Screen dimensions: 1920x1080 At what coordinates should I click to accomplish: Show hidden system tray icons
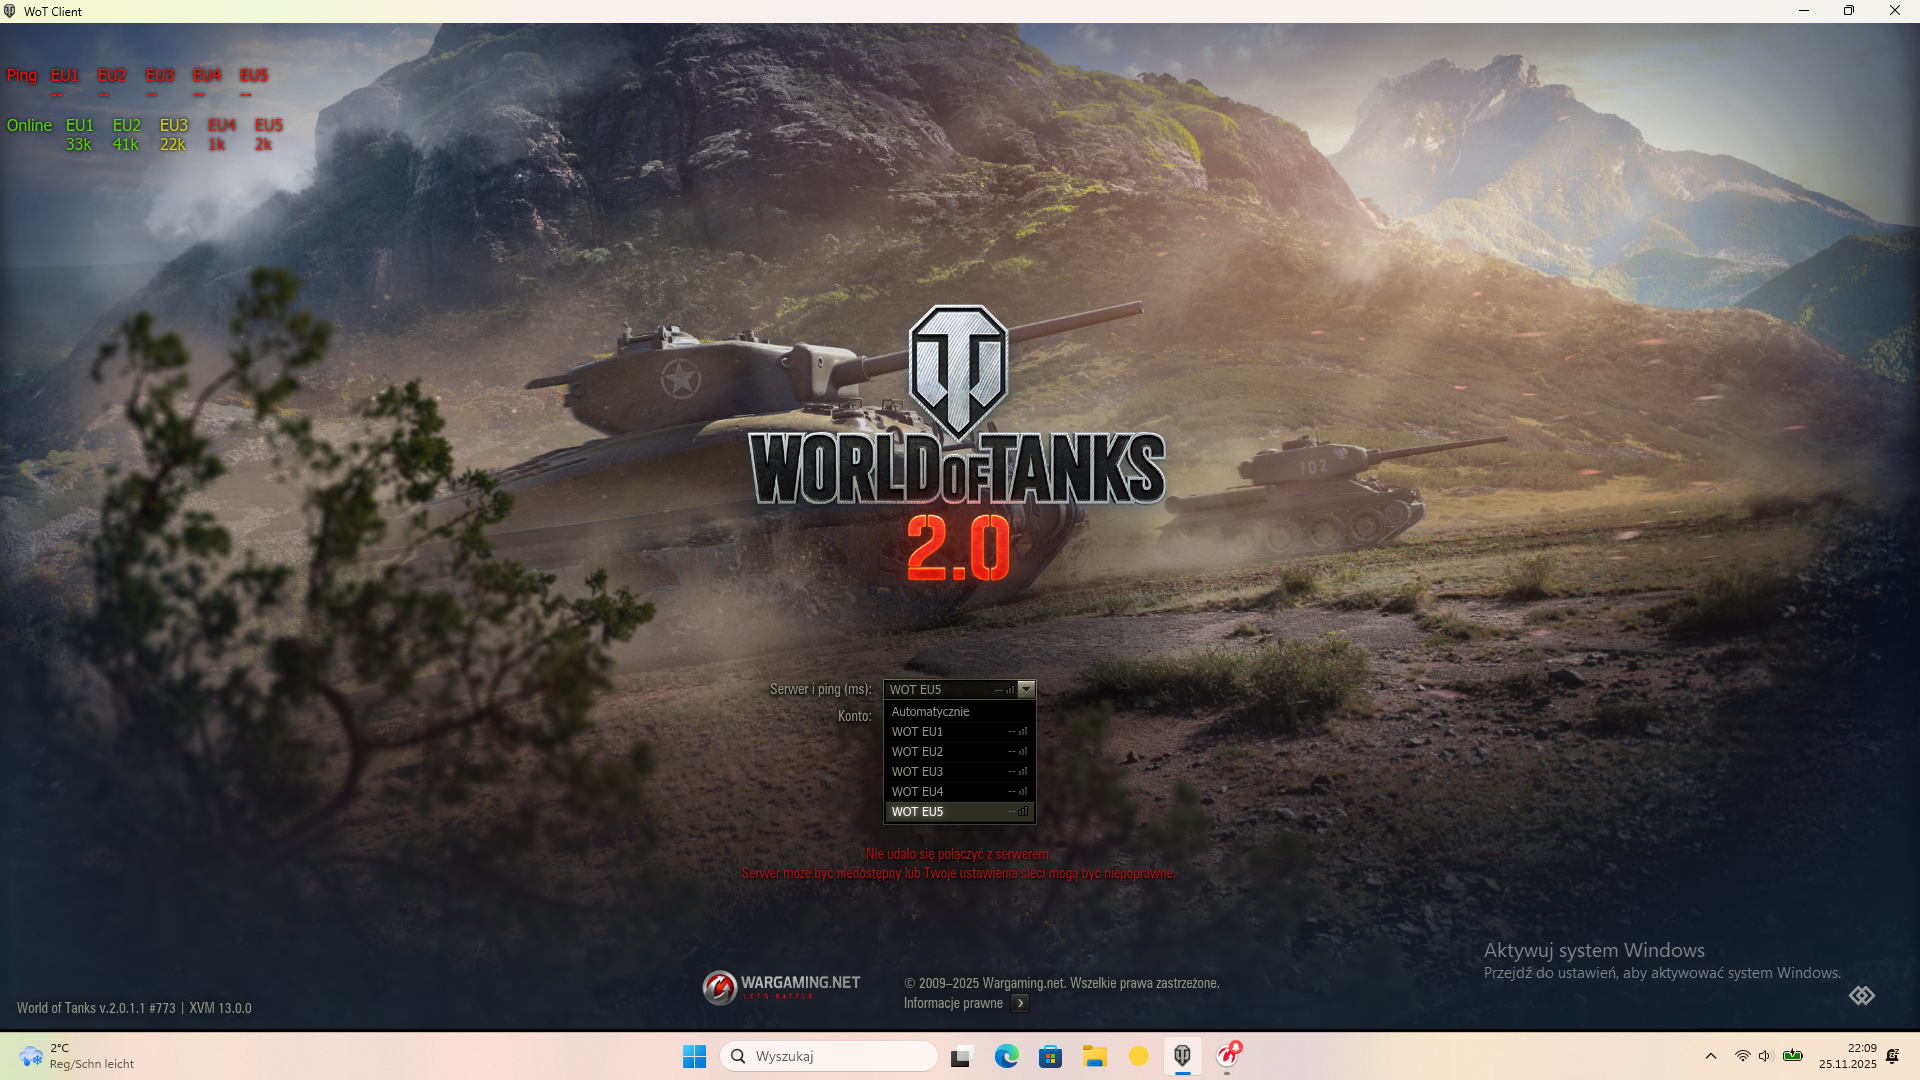(x=1711, y=1056)
